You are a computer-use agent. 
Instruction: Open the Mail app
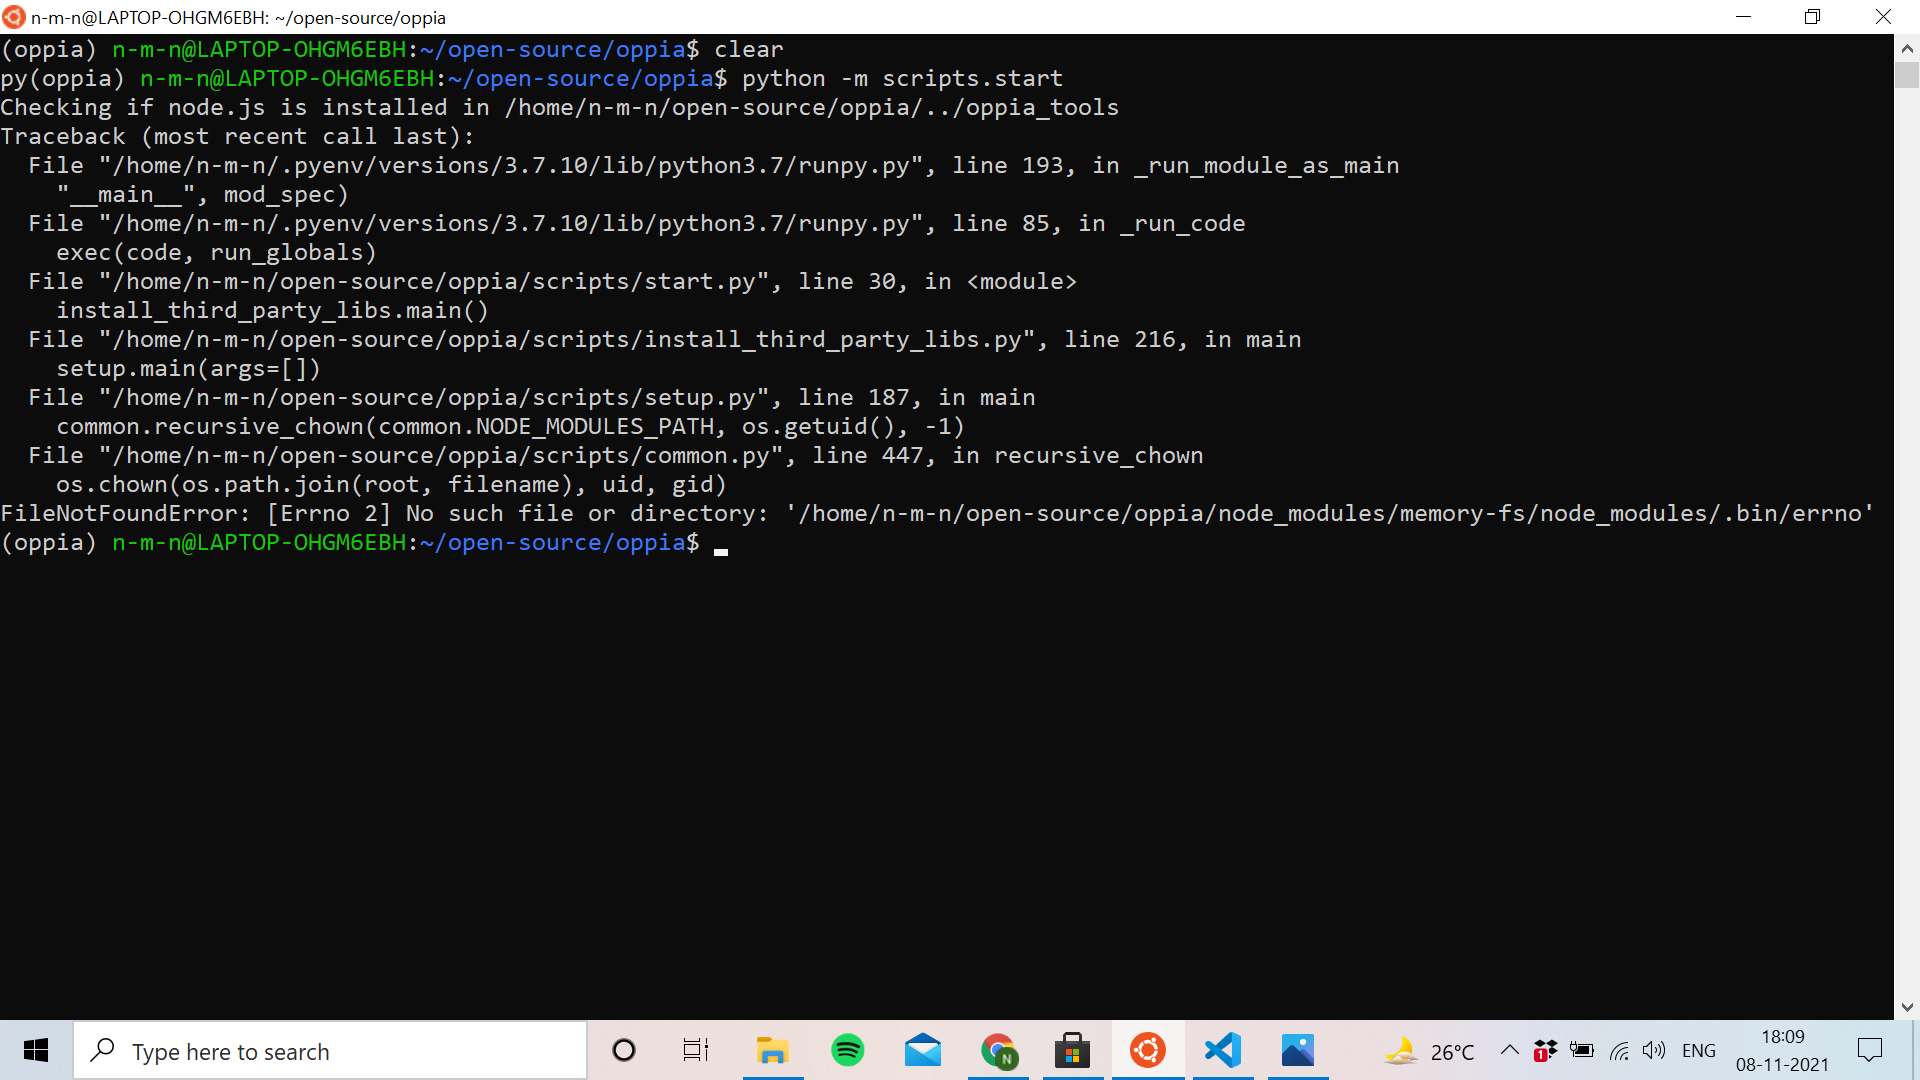click(x=922, y=1050)
